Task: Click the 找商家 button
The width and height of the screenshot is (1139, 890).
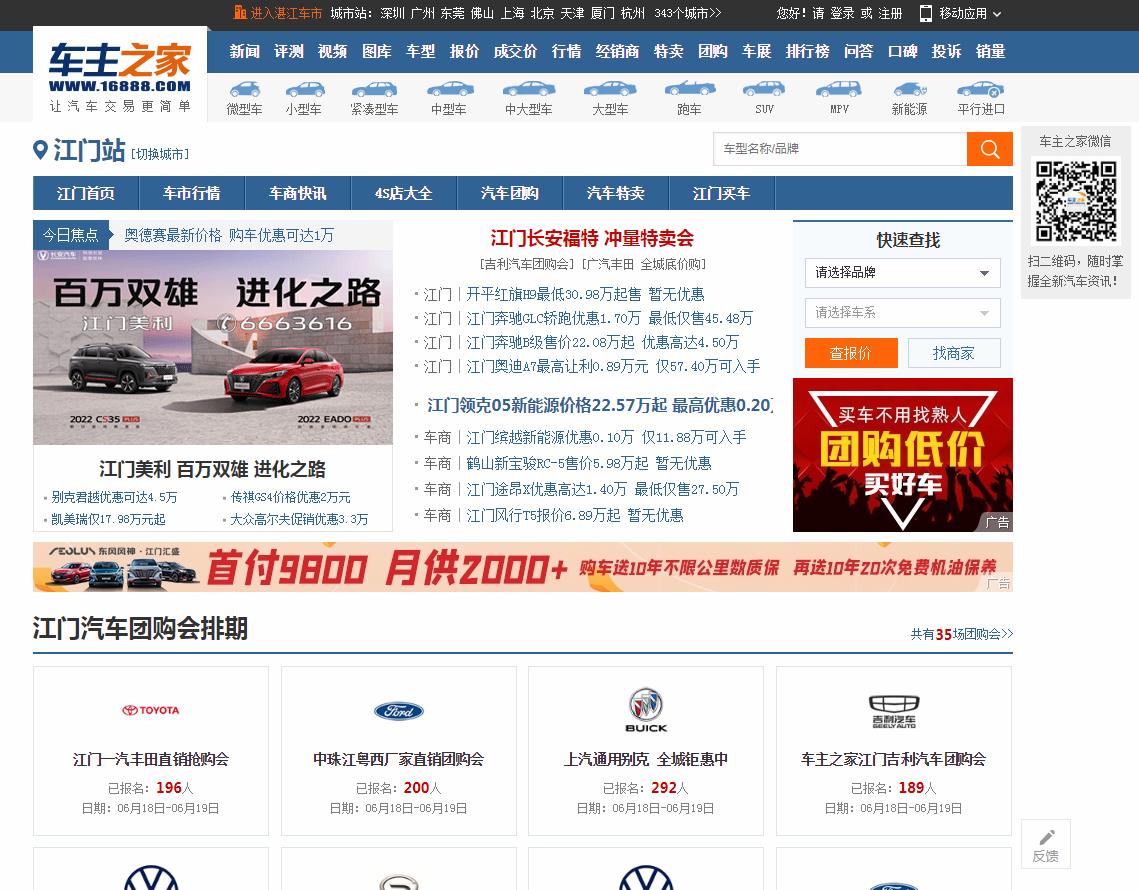Action: 954,353
